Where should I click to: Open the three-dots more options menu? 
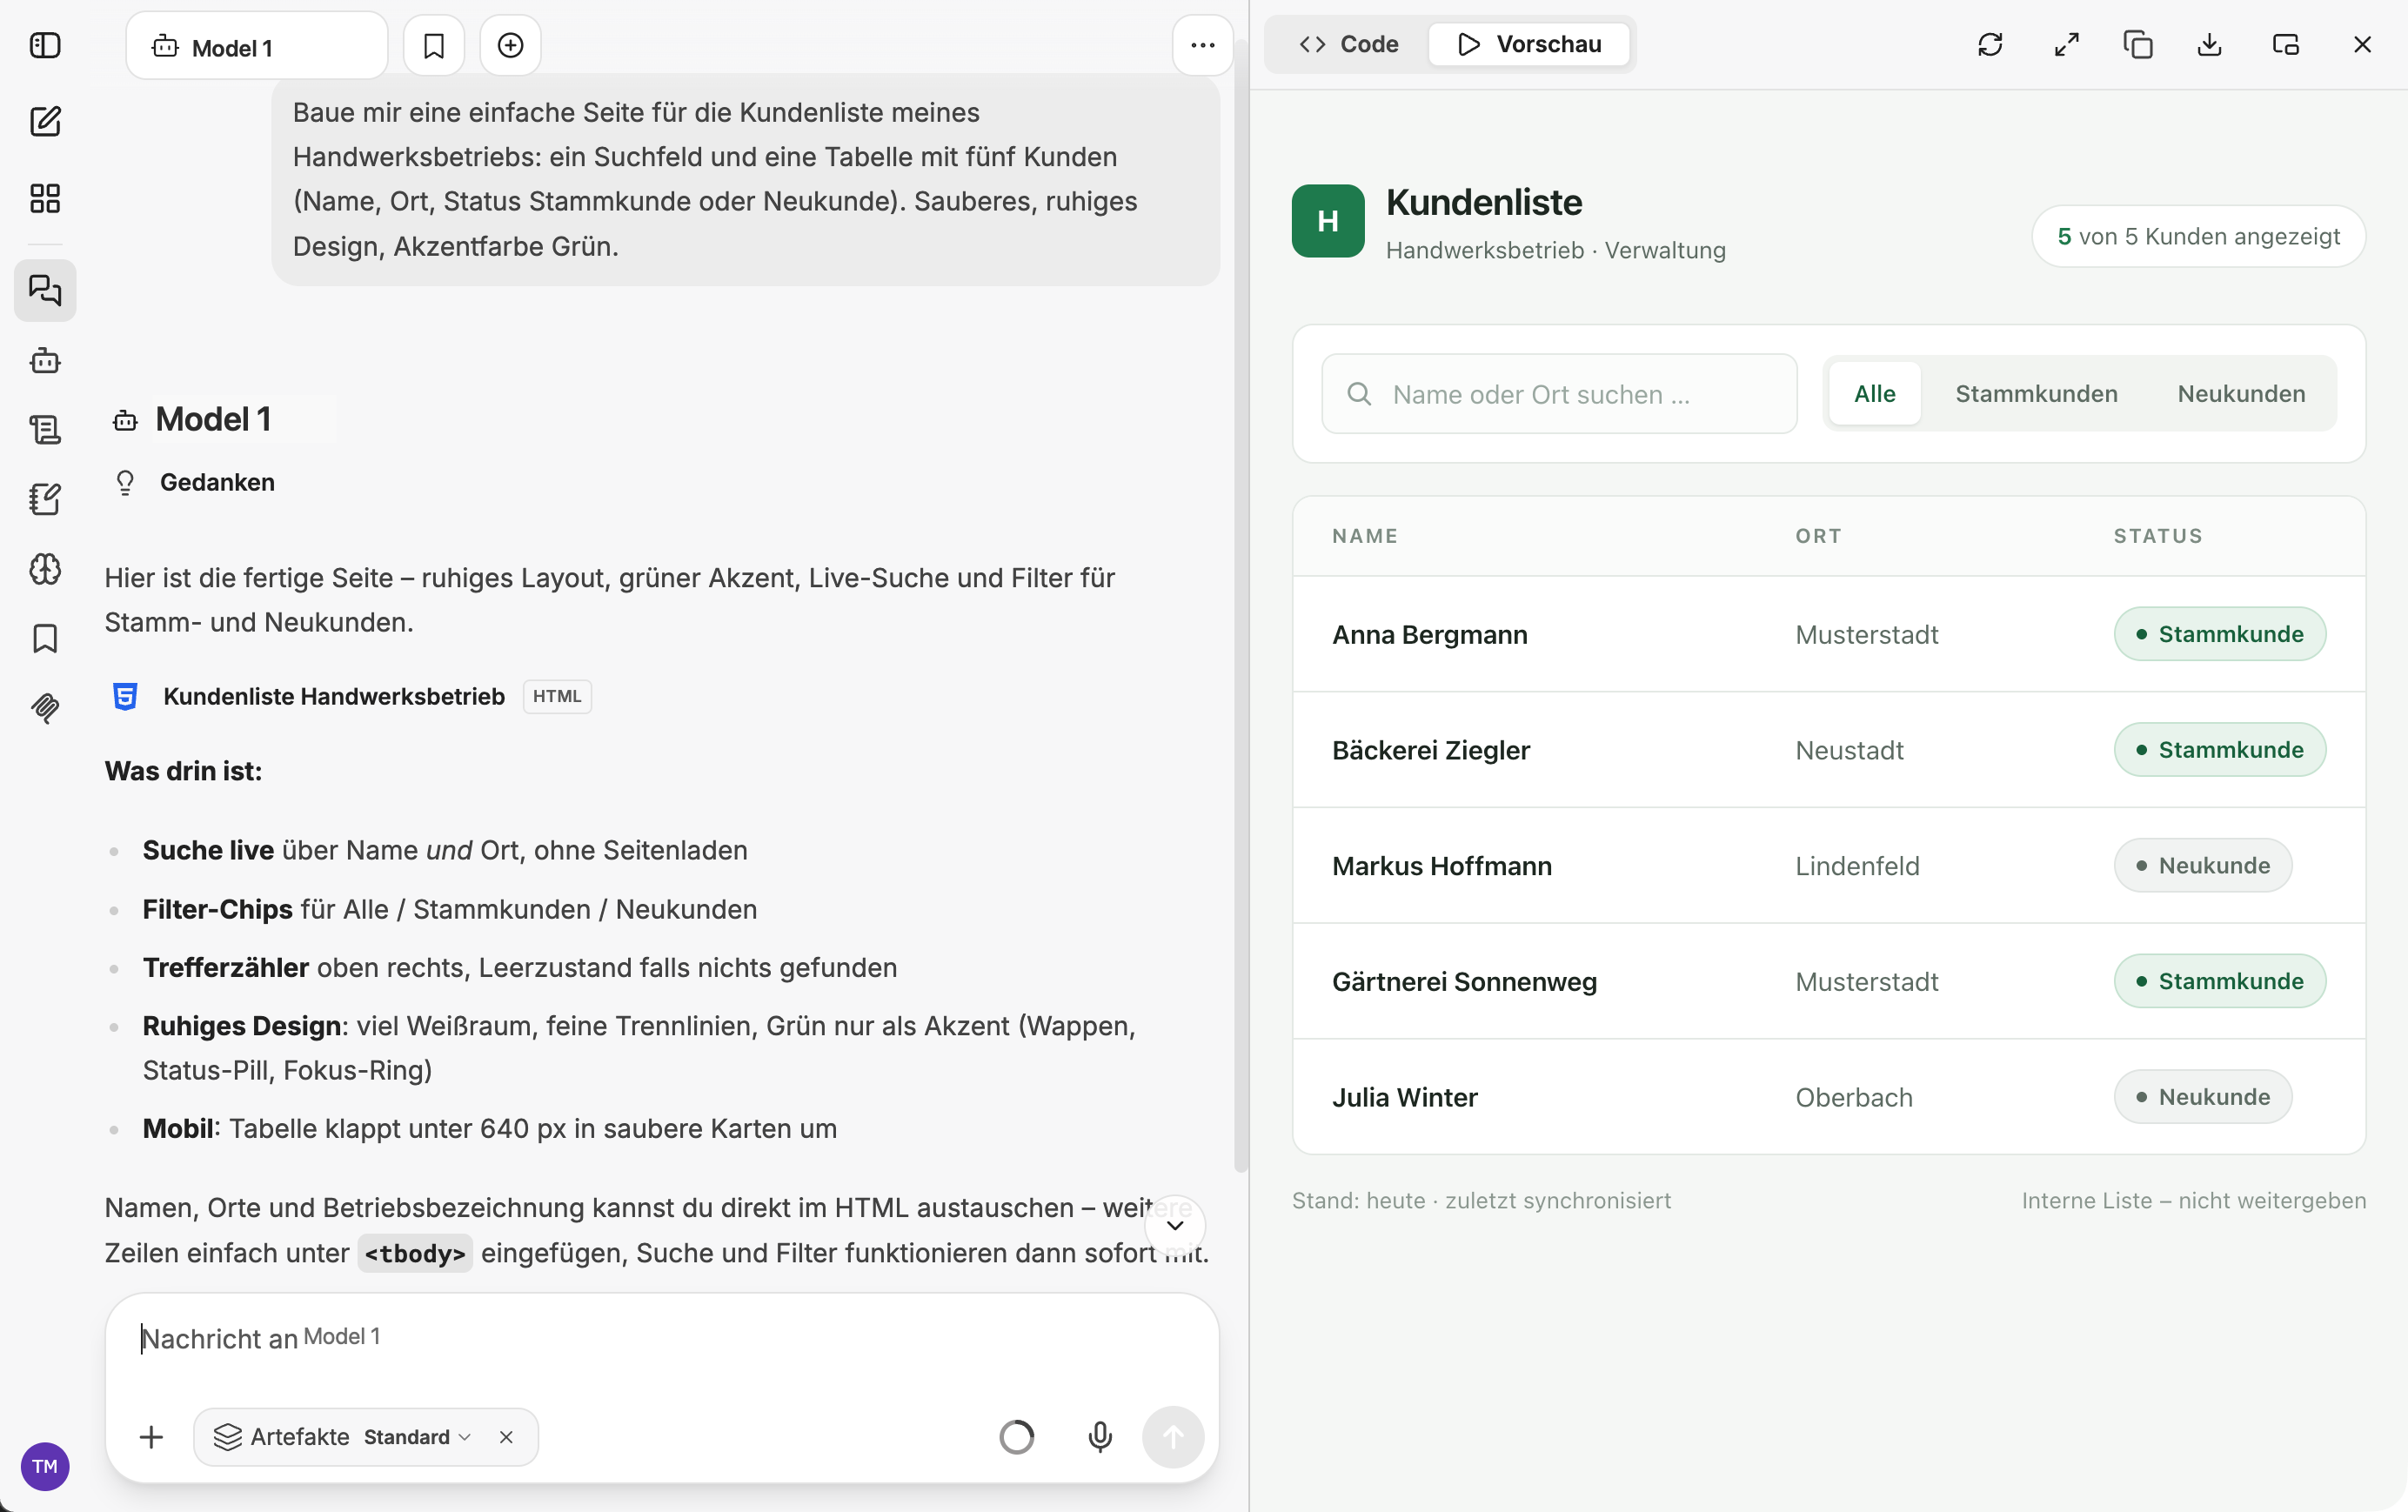click(x=1202, y=45)
